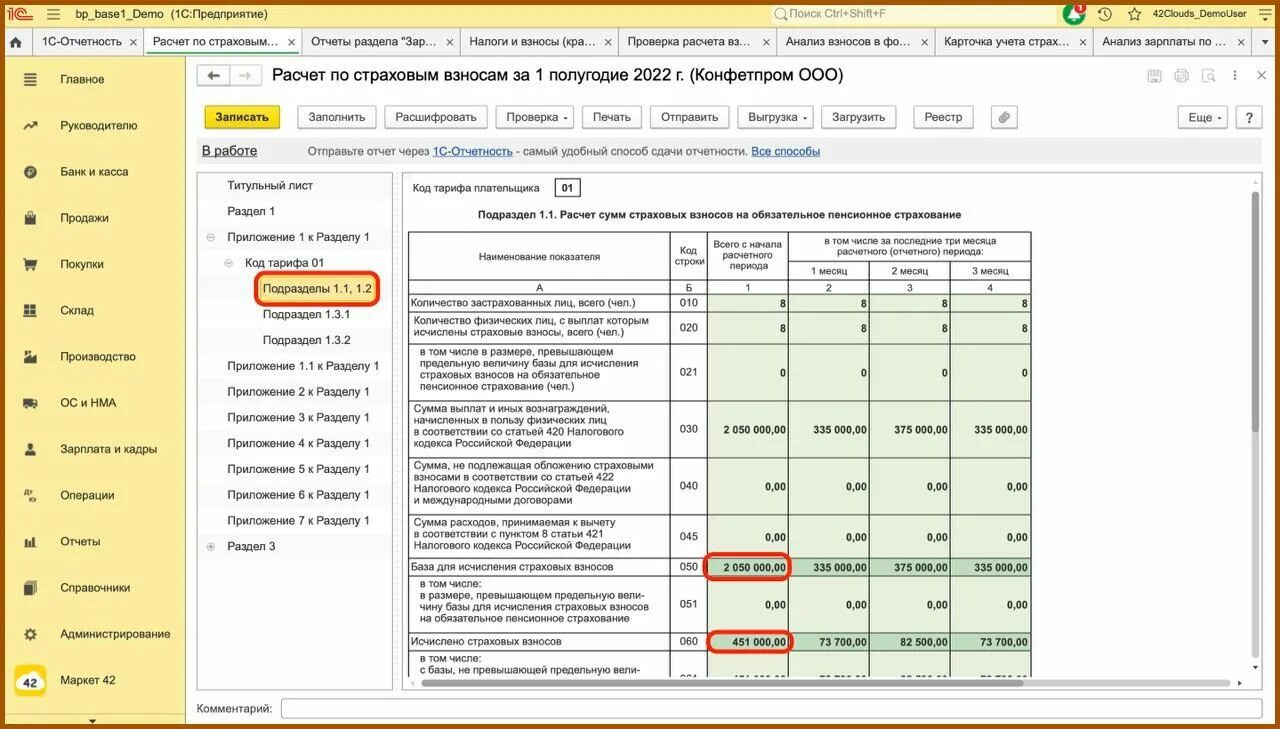Click the preview magnifier icon in header
The image size is (1280, 729).
[x=1209, y=76]
